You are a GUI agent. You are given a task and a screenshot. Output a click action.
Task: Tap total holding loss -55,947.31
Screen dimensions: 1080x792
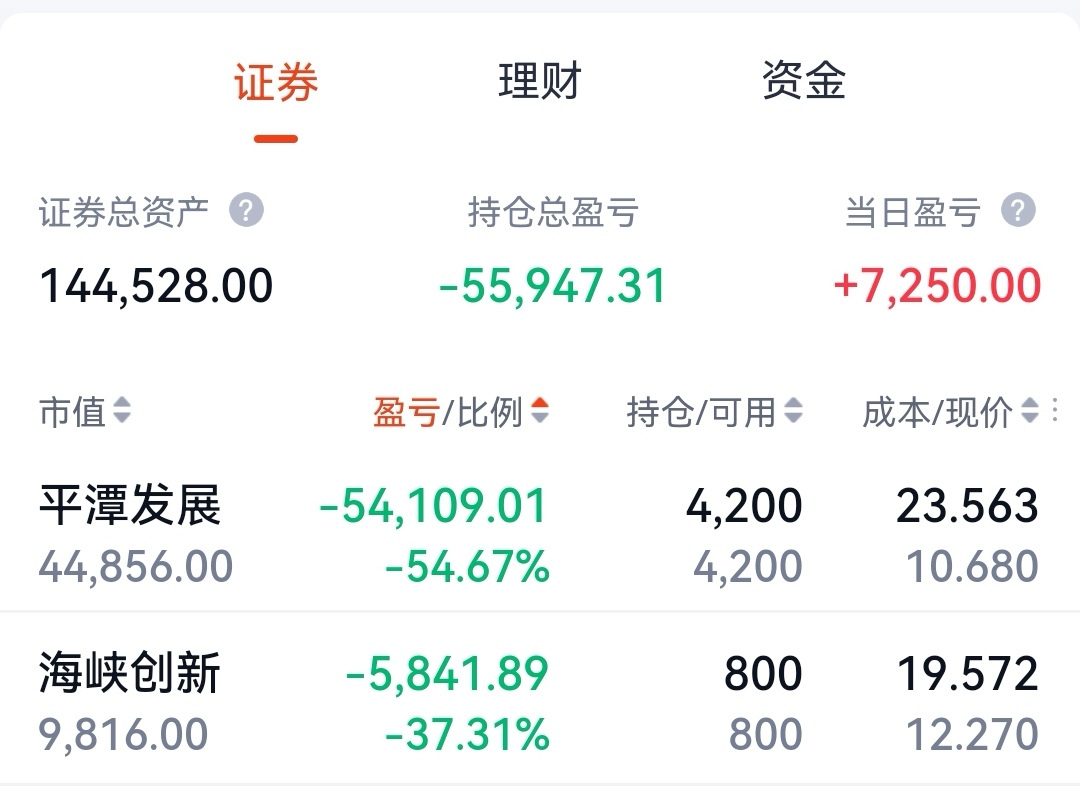click(x=552, y=286)
